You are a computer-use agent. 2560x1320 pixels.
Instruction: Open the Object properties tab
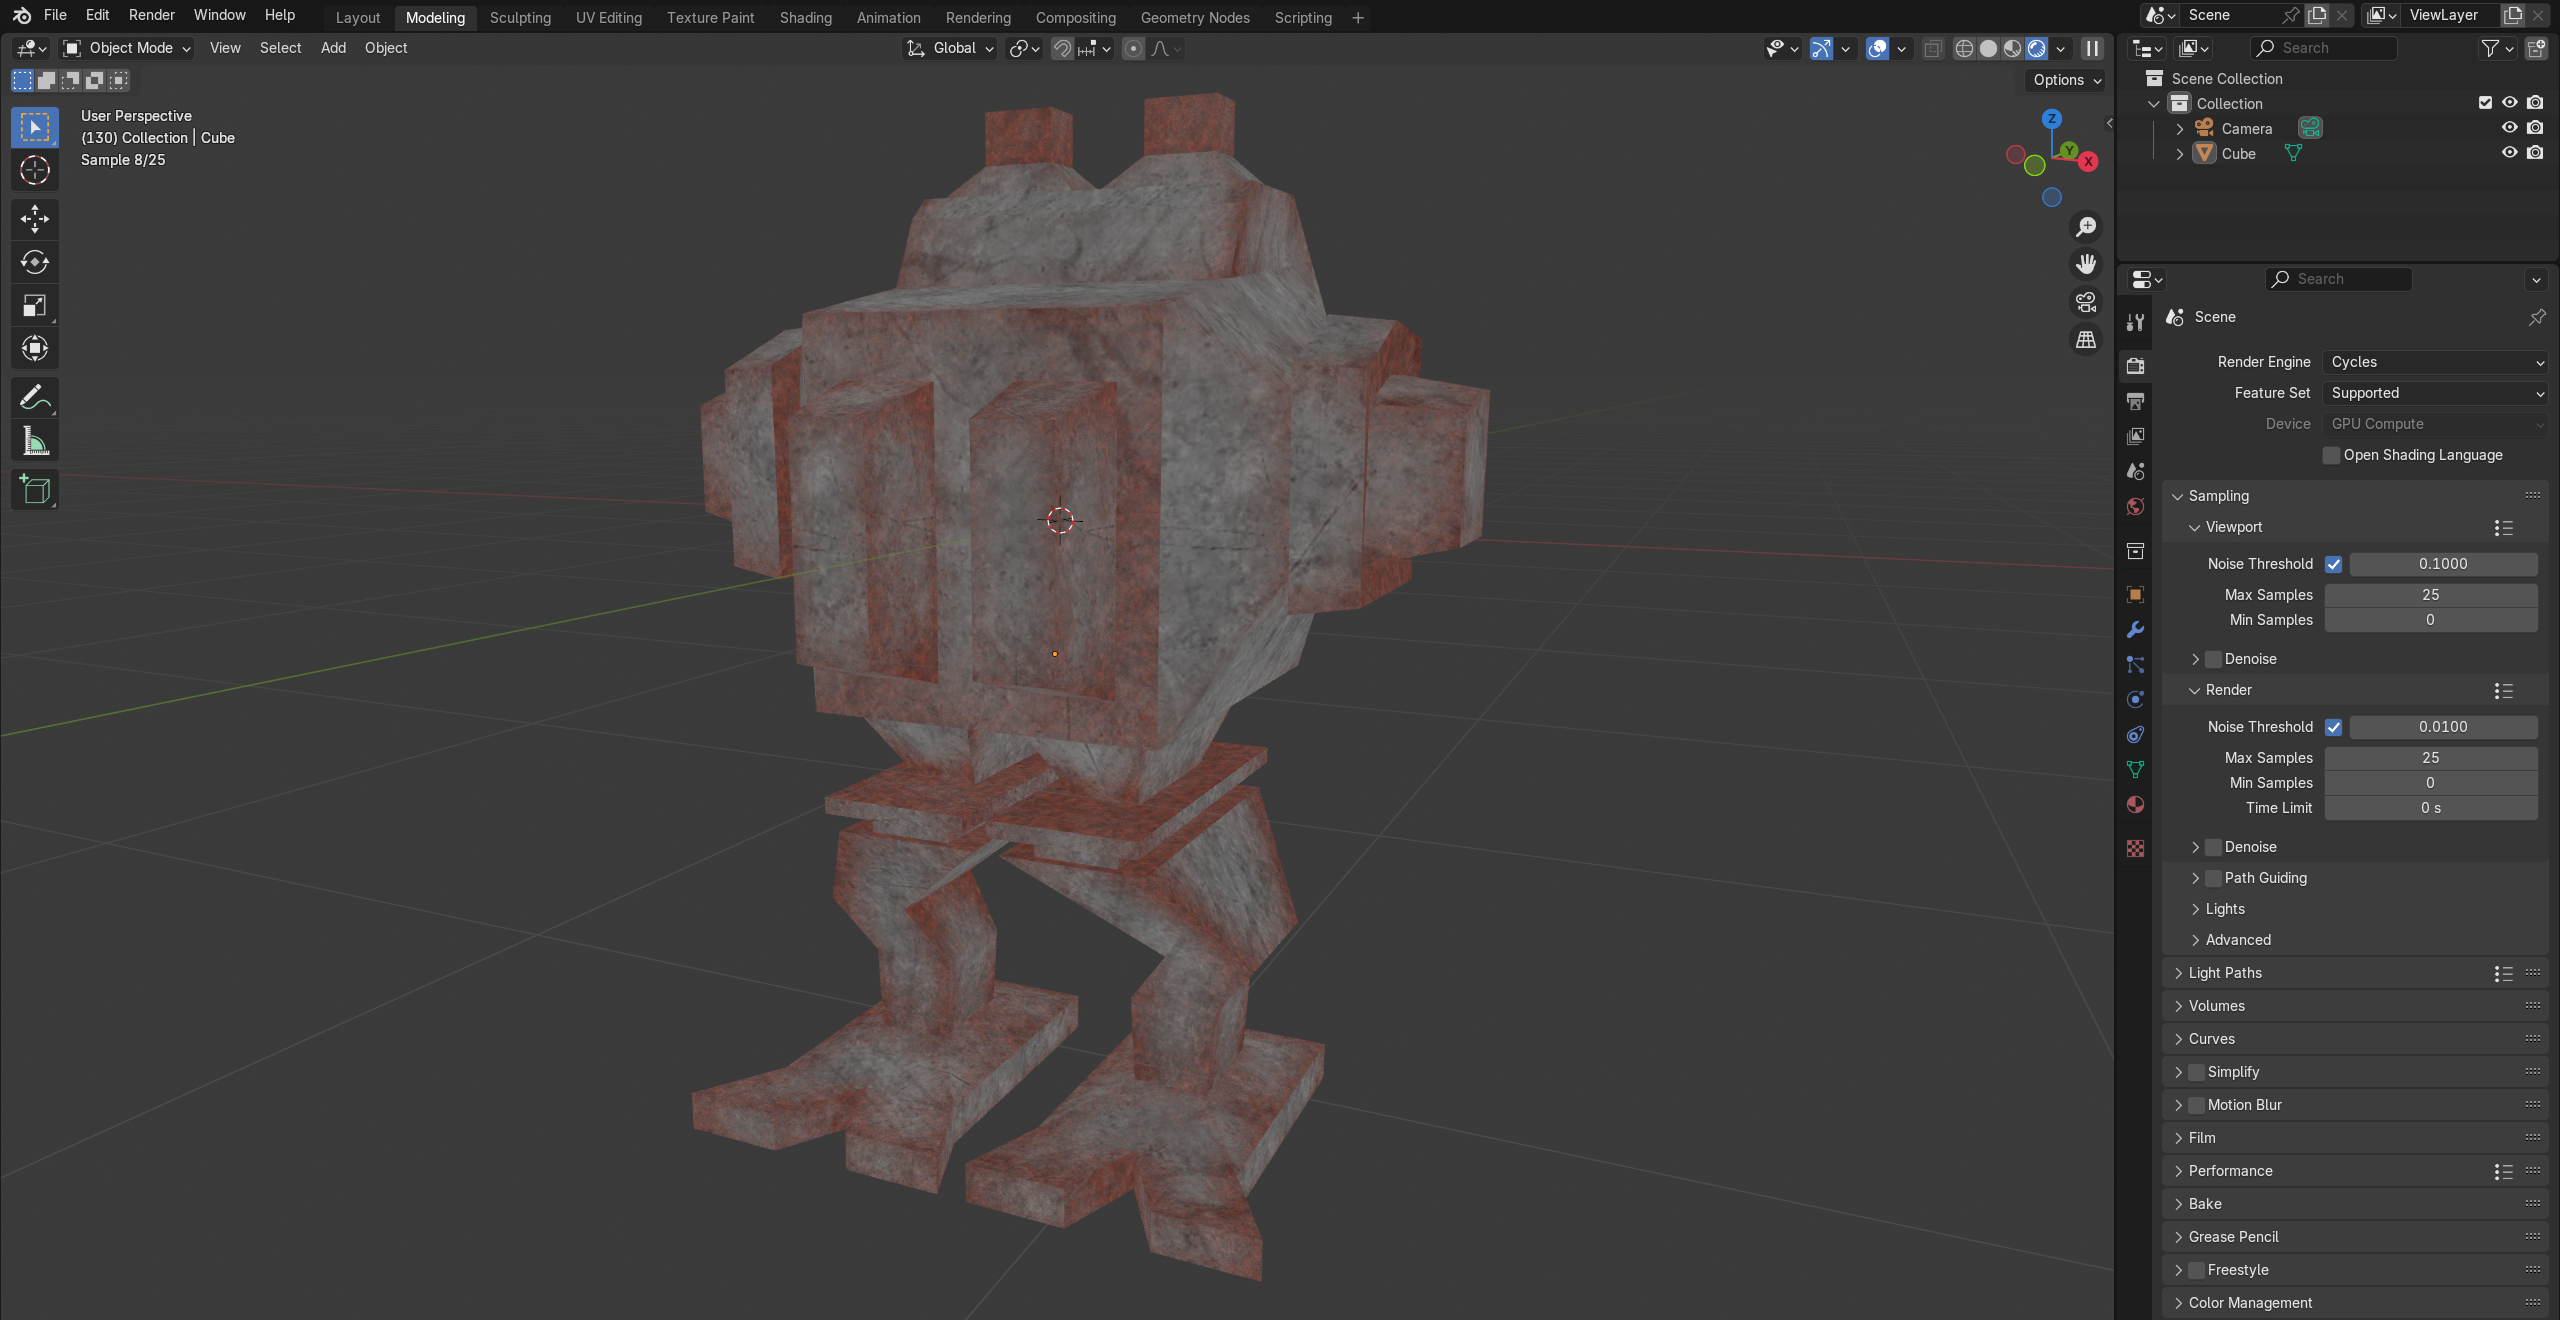[2135, 594]
